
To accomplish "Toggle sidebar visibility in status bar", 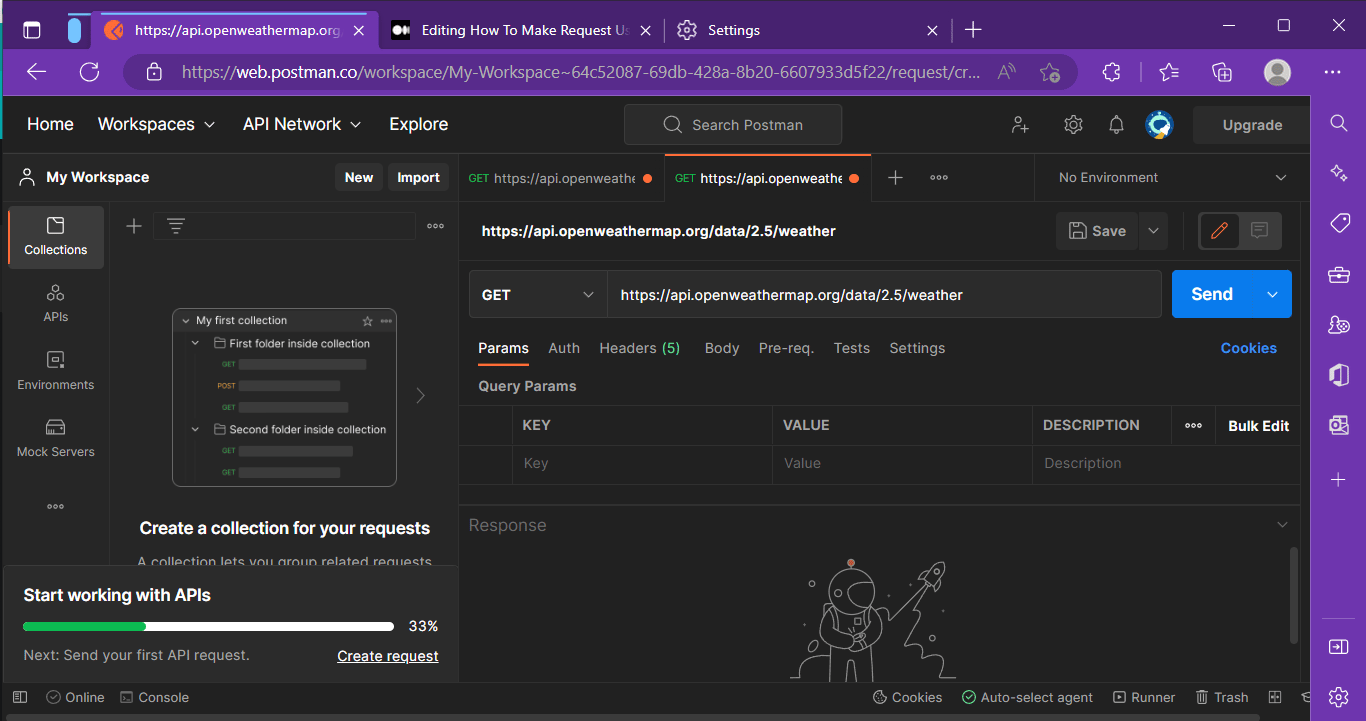I will (20, 697).
